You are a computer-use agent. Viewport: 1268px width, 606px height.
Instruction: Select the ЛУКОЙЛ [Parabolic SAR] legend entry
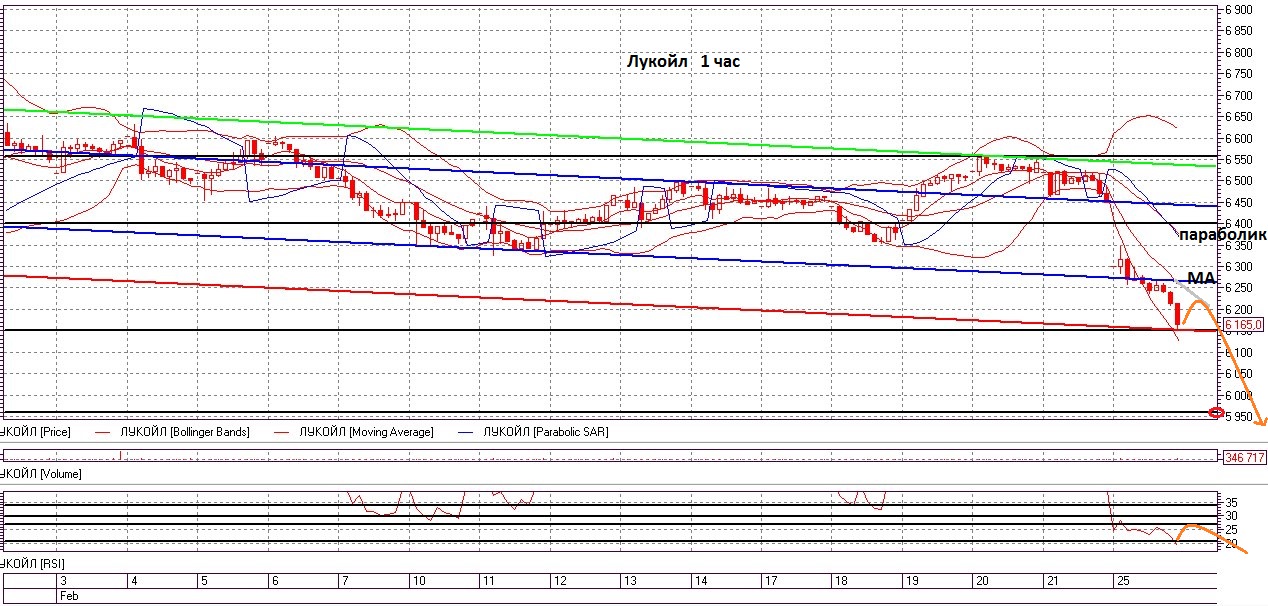(x=546, y=432)
